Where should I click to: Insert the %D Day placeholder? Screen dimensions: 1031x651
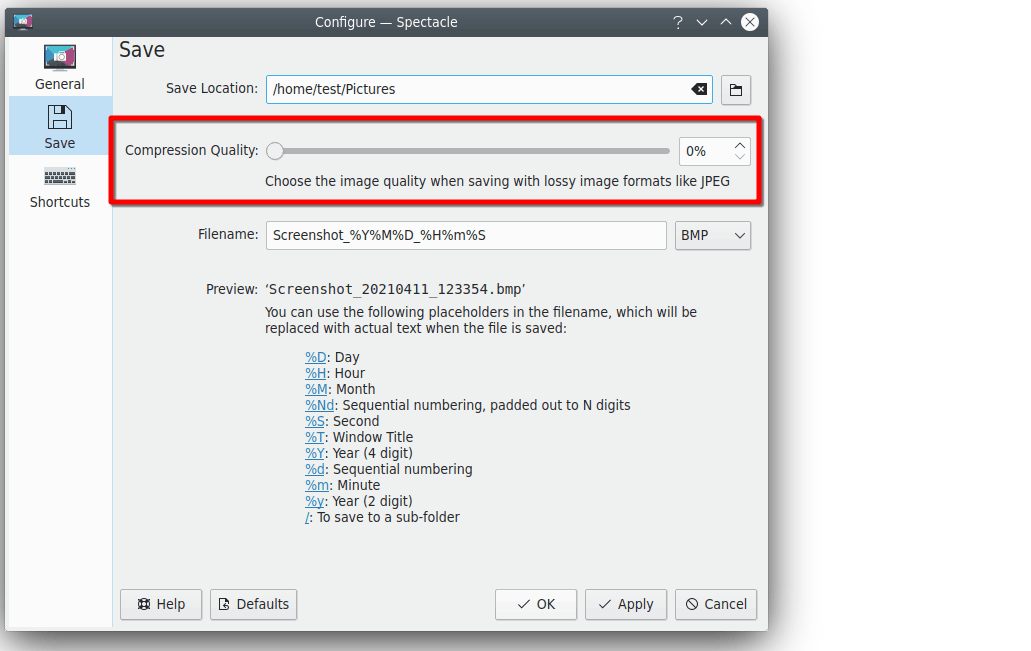(316, 357)
